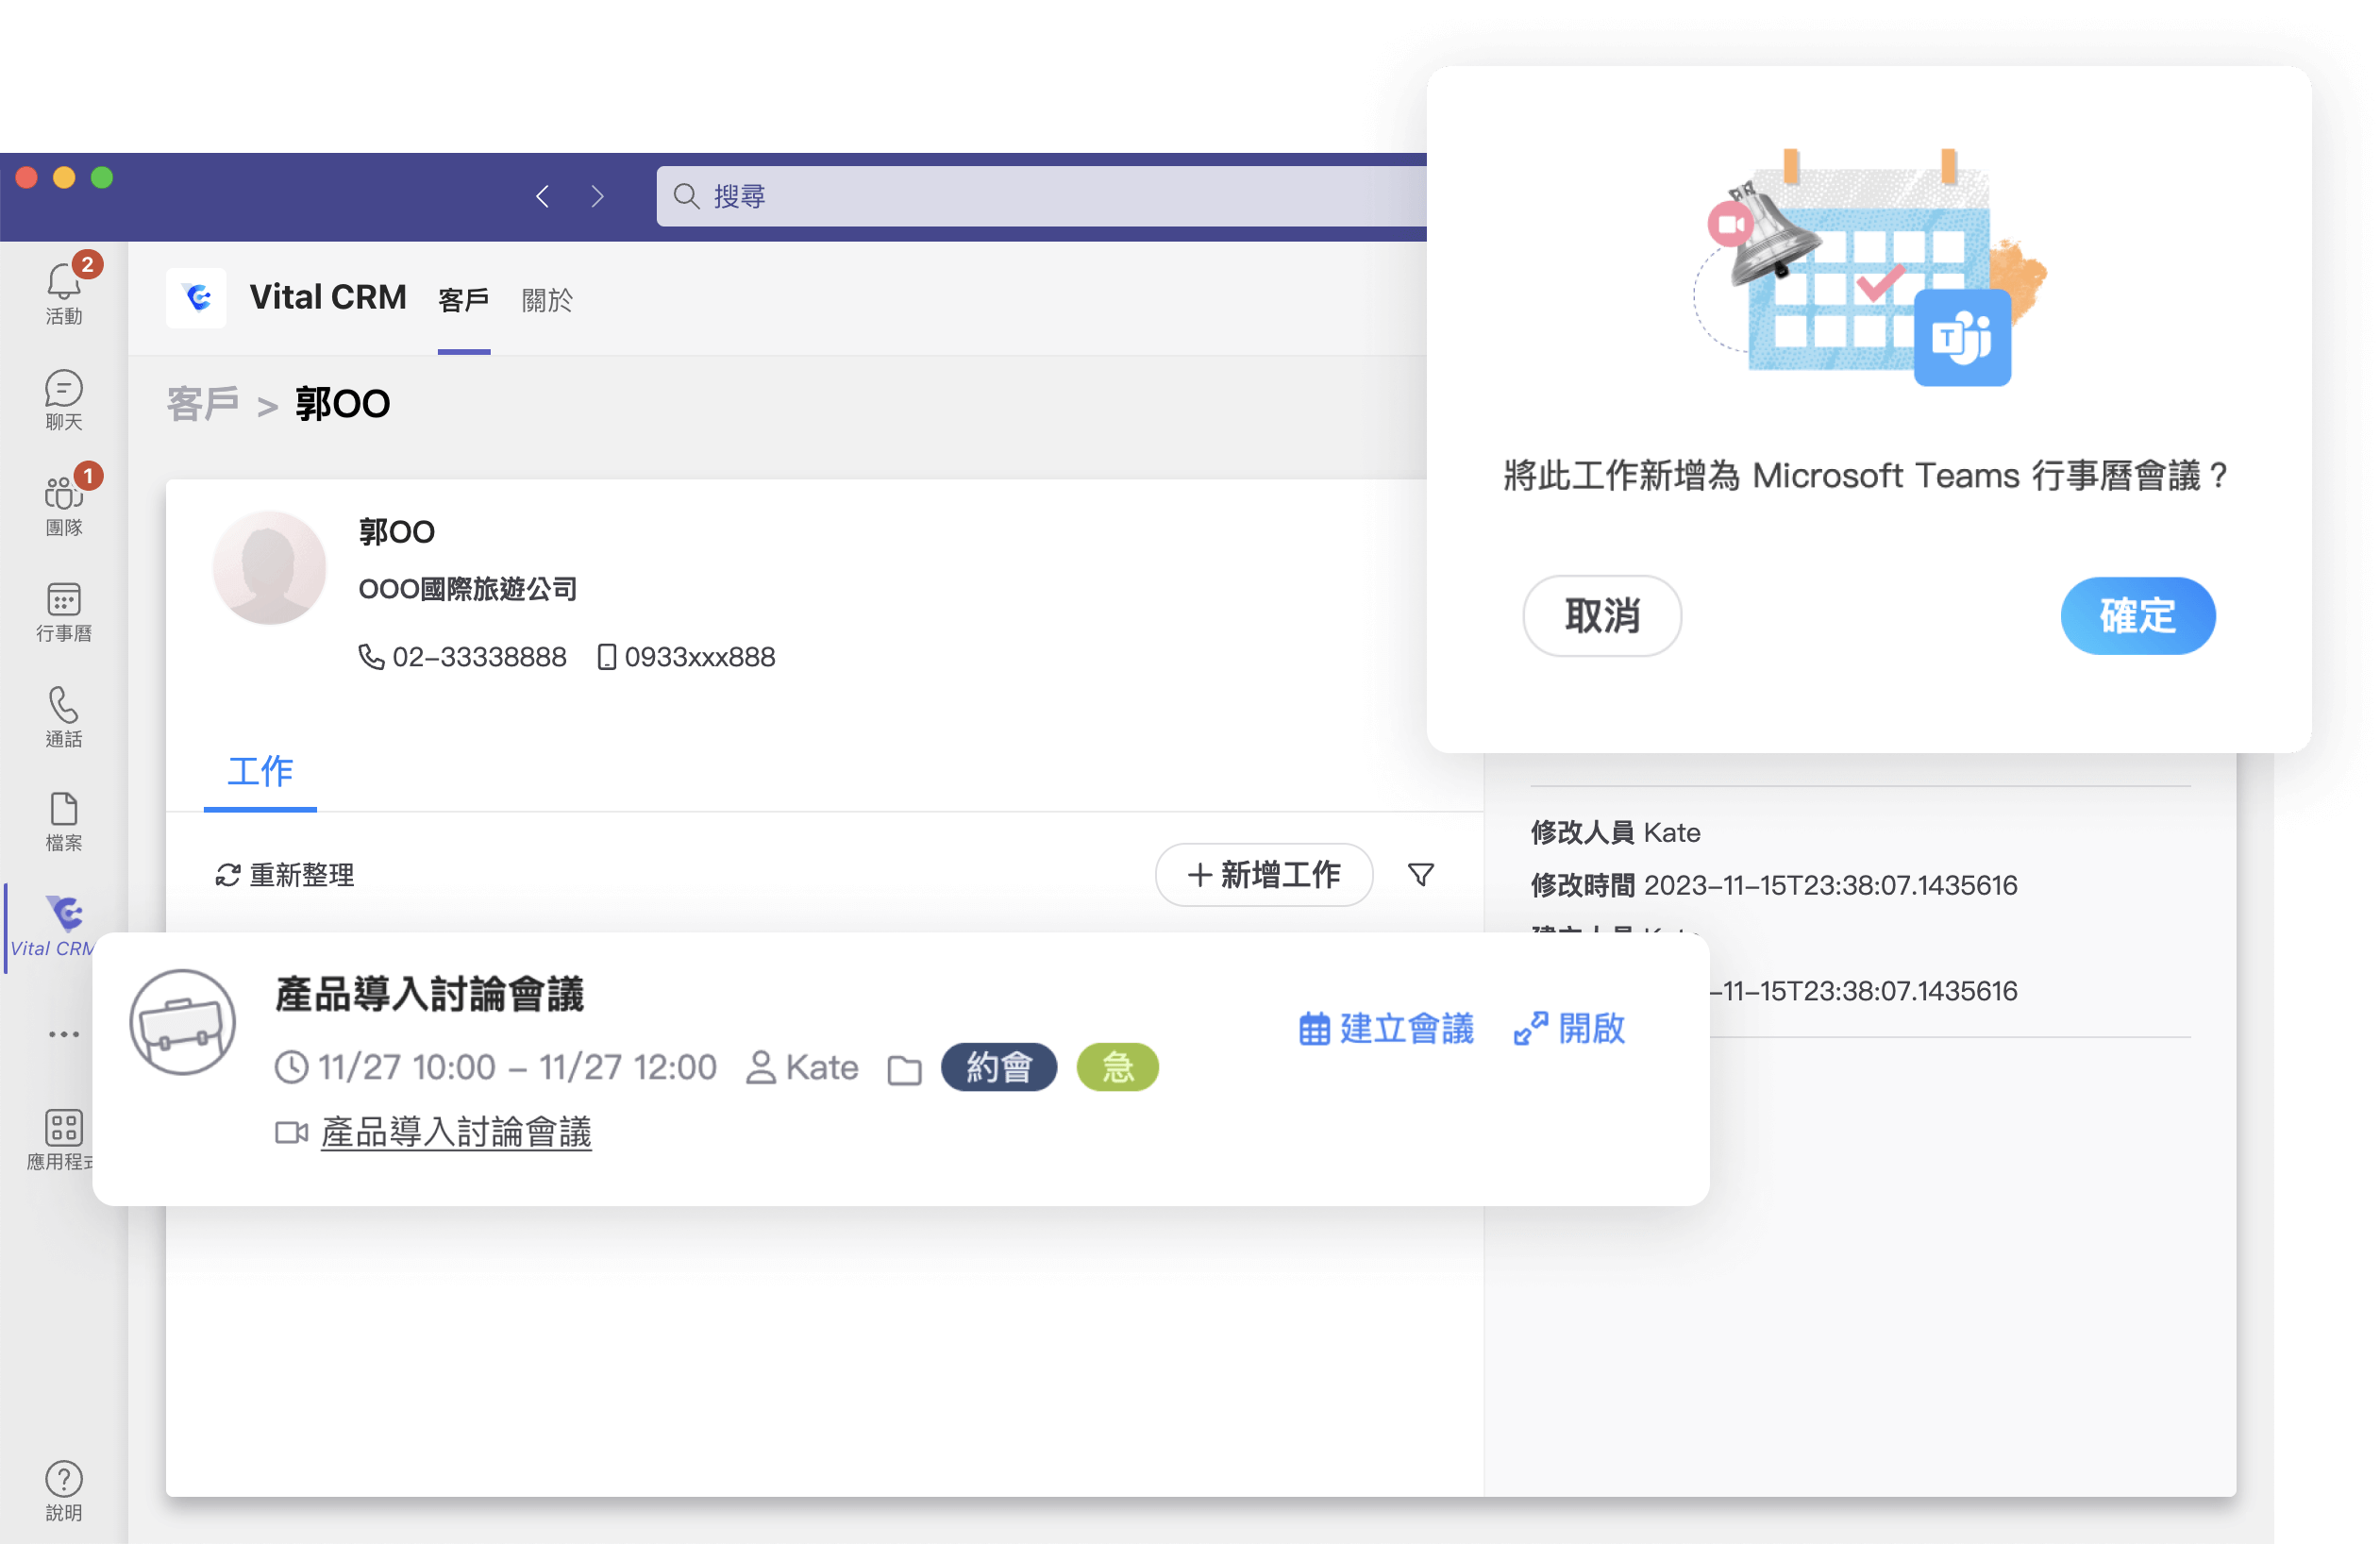Open the filter options for the task list
Viewport: 2380px width, 1544px height.
(1420, 874)
